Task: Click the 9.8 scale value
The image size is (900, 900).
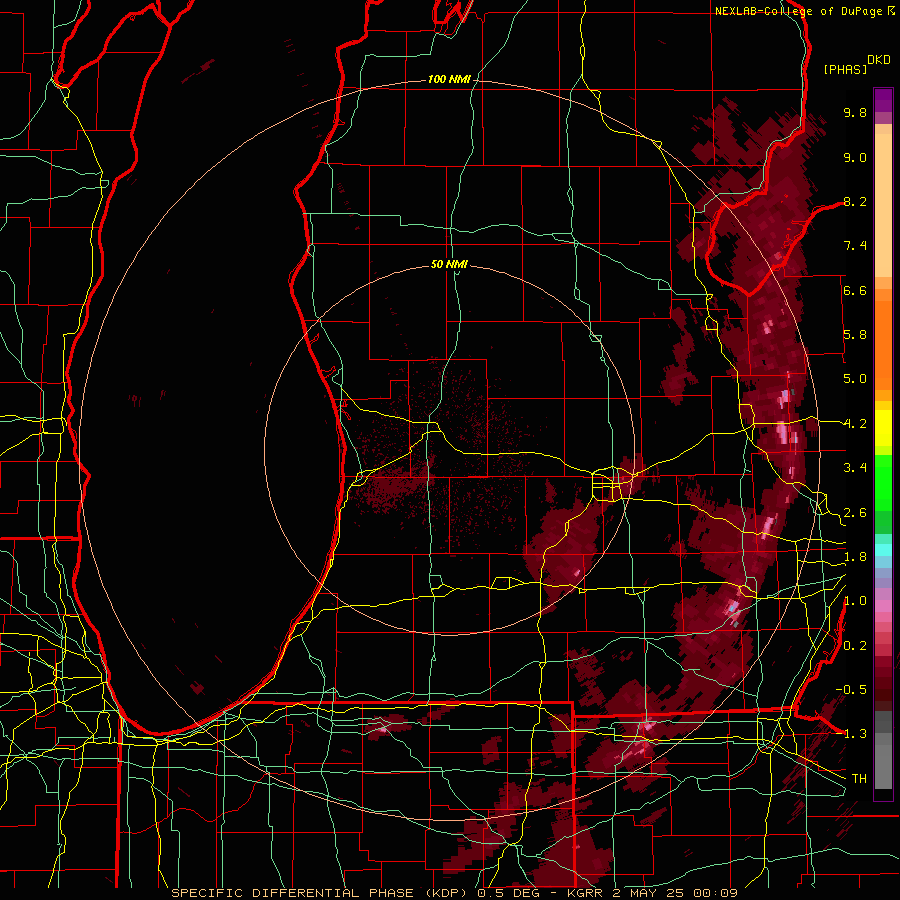Action: click(x=855, y=112)
